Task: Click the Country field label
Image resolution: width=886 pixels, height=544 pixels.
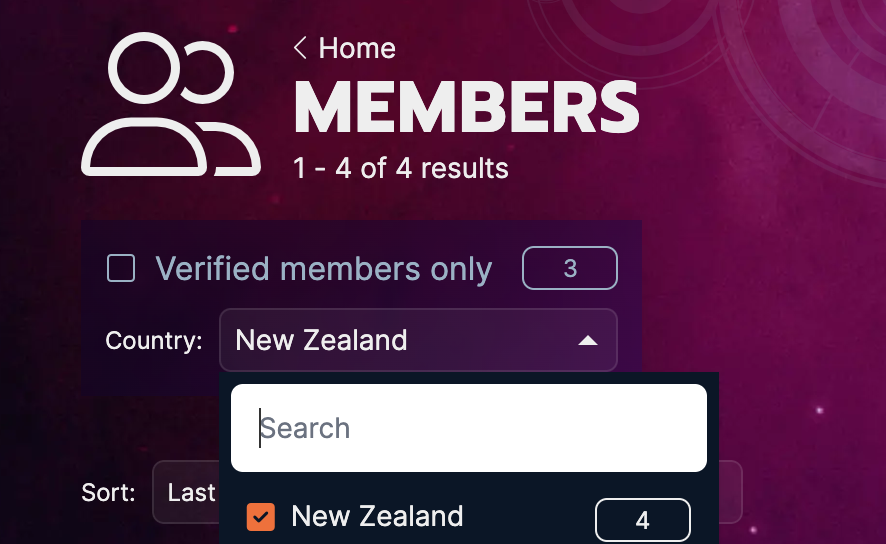Action: (154, 341)
